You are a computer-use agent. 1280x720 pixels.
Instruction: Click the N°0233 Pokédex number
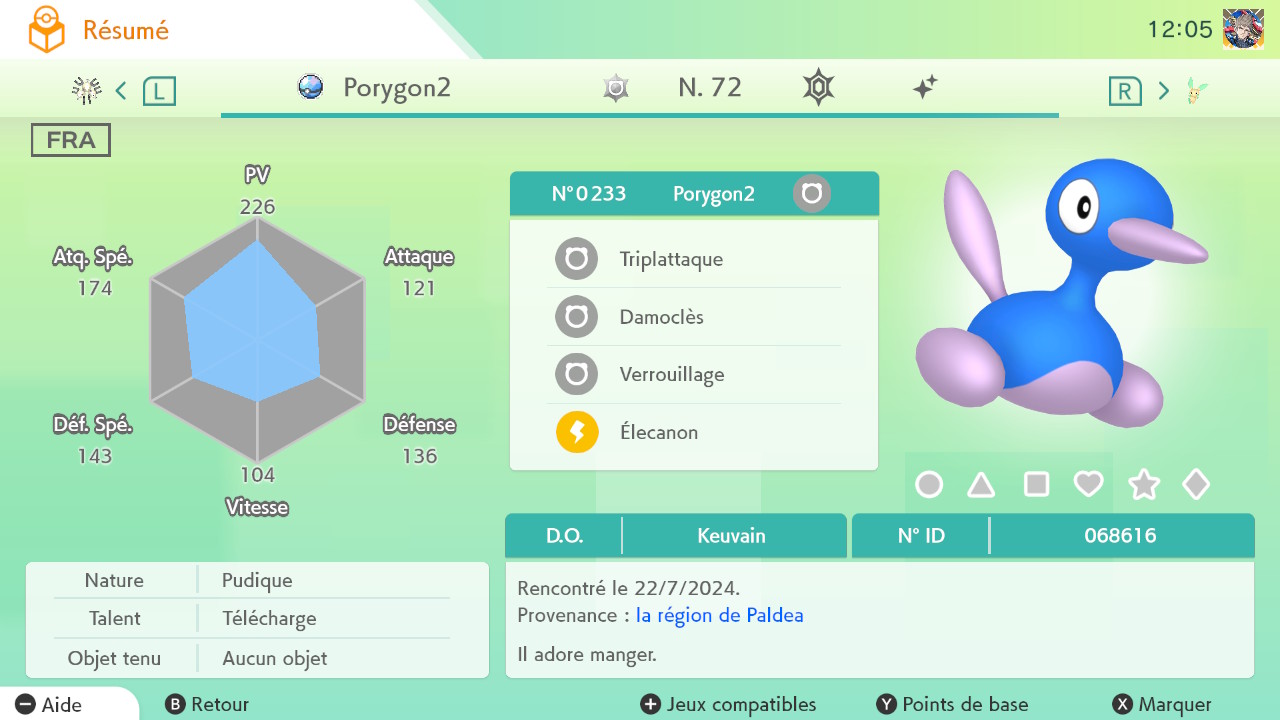click(x=589, y=194)
